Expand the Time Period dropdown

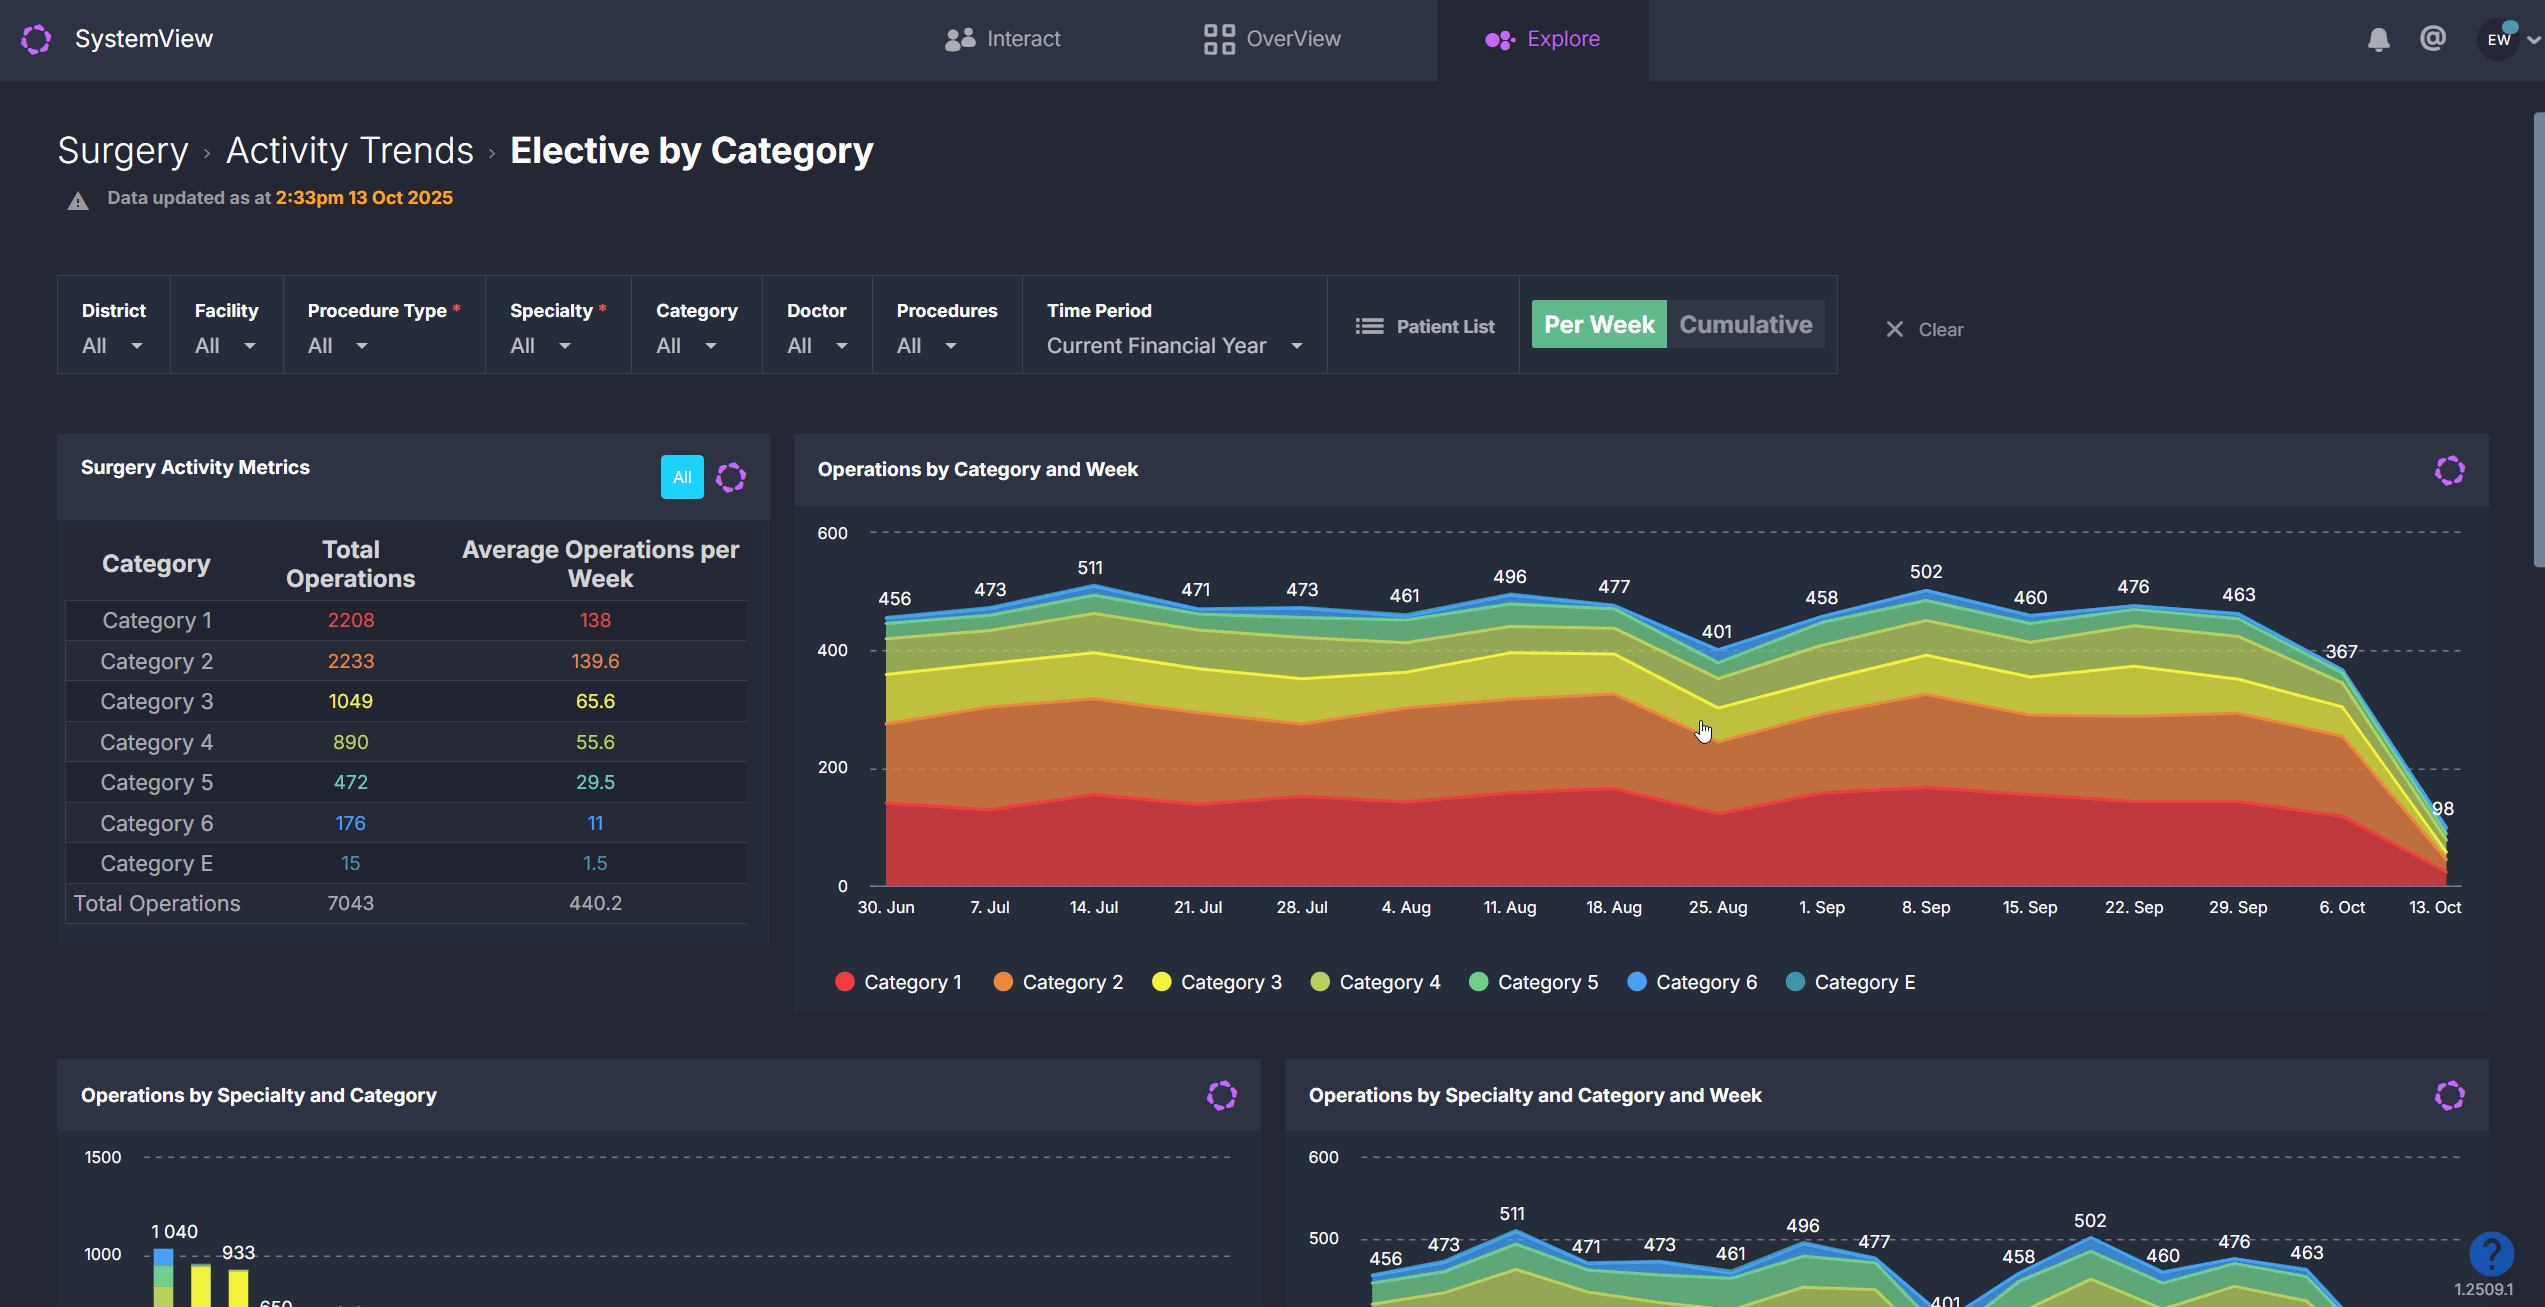pyautogui.click(x=1174, y=345)
